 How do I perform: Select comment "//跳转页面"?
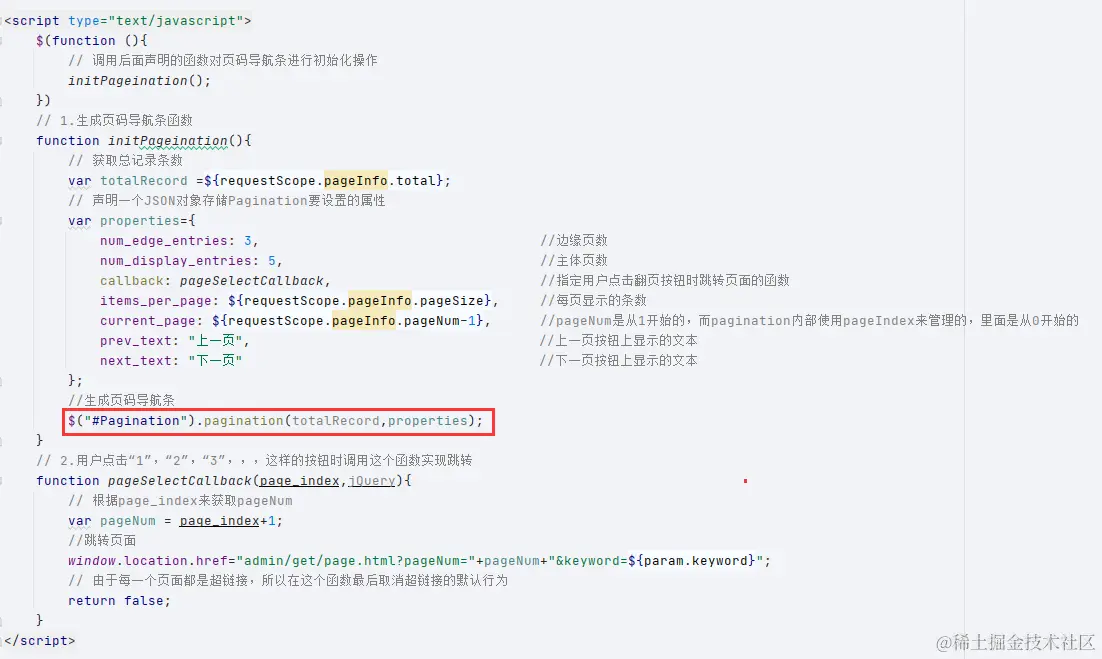[x=102, y=540]
